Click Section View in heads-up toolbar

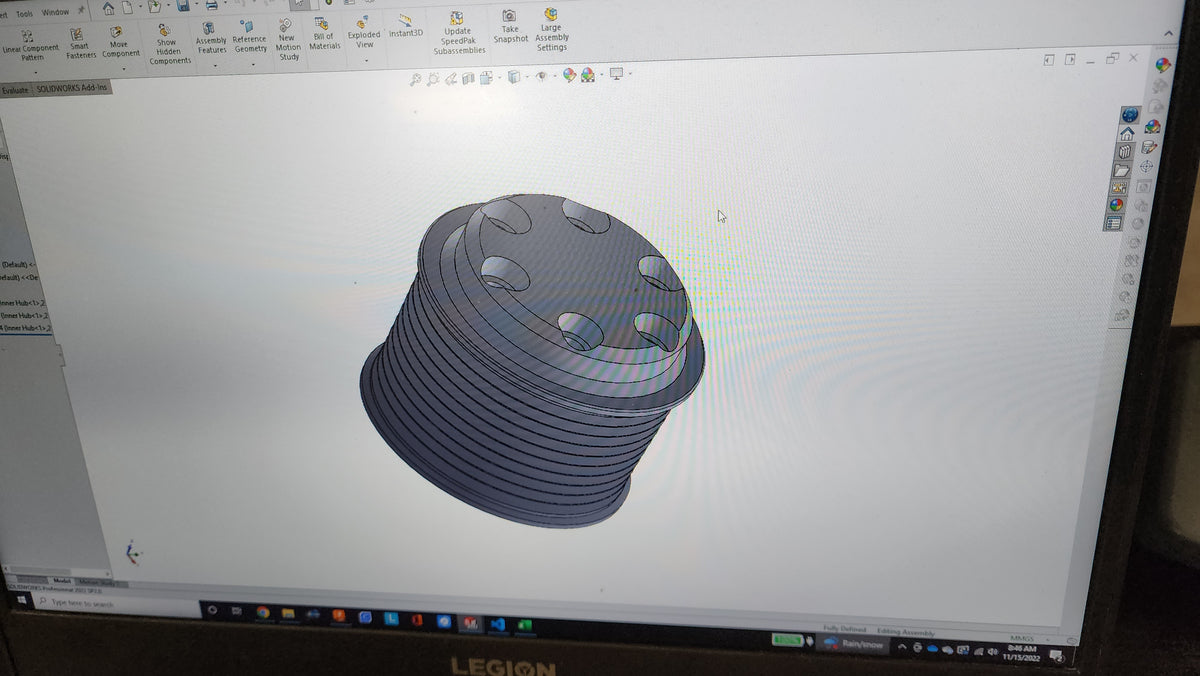(469, 78)
